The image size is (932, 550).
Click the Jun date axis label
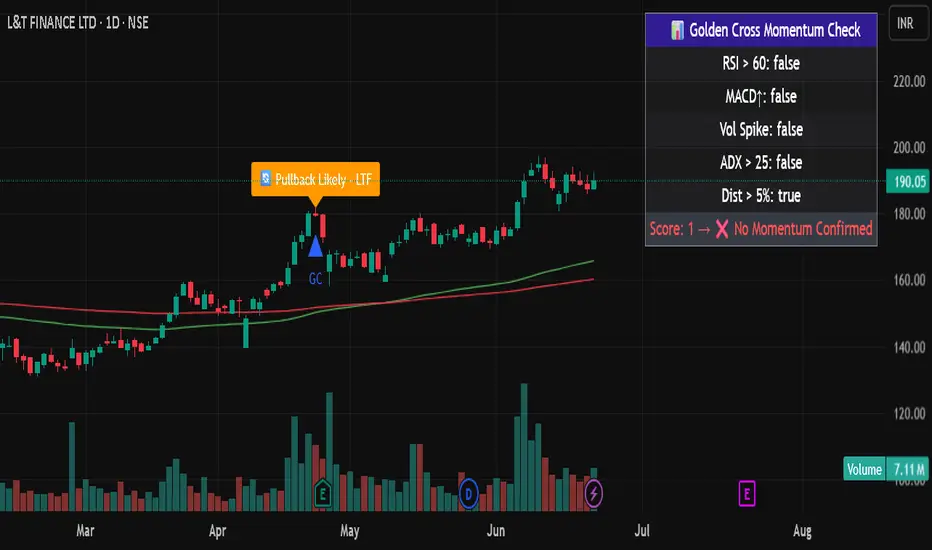point(496,530)
